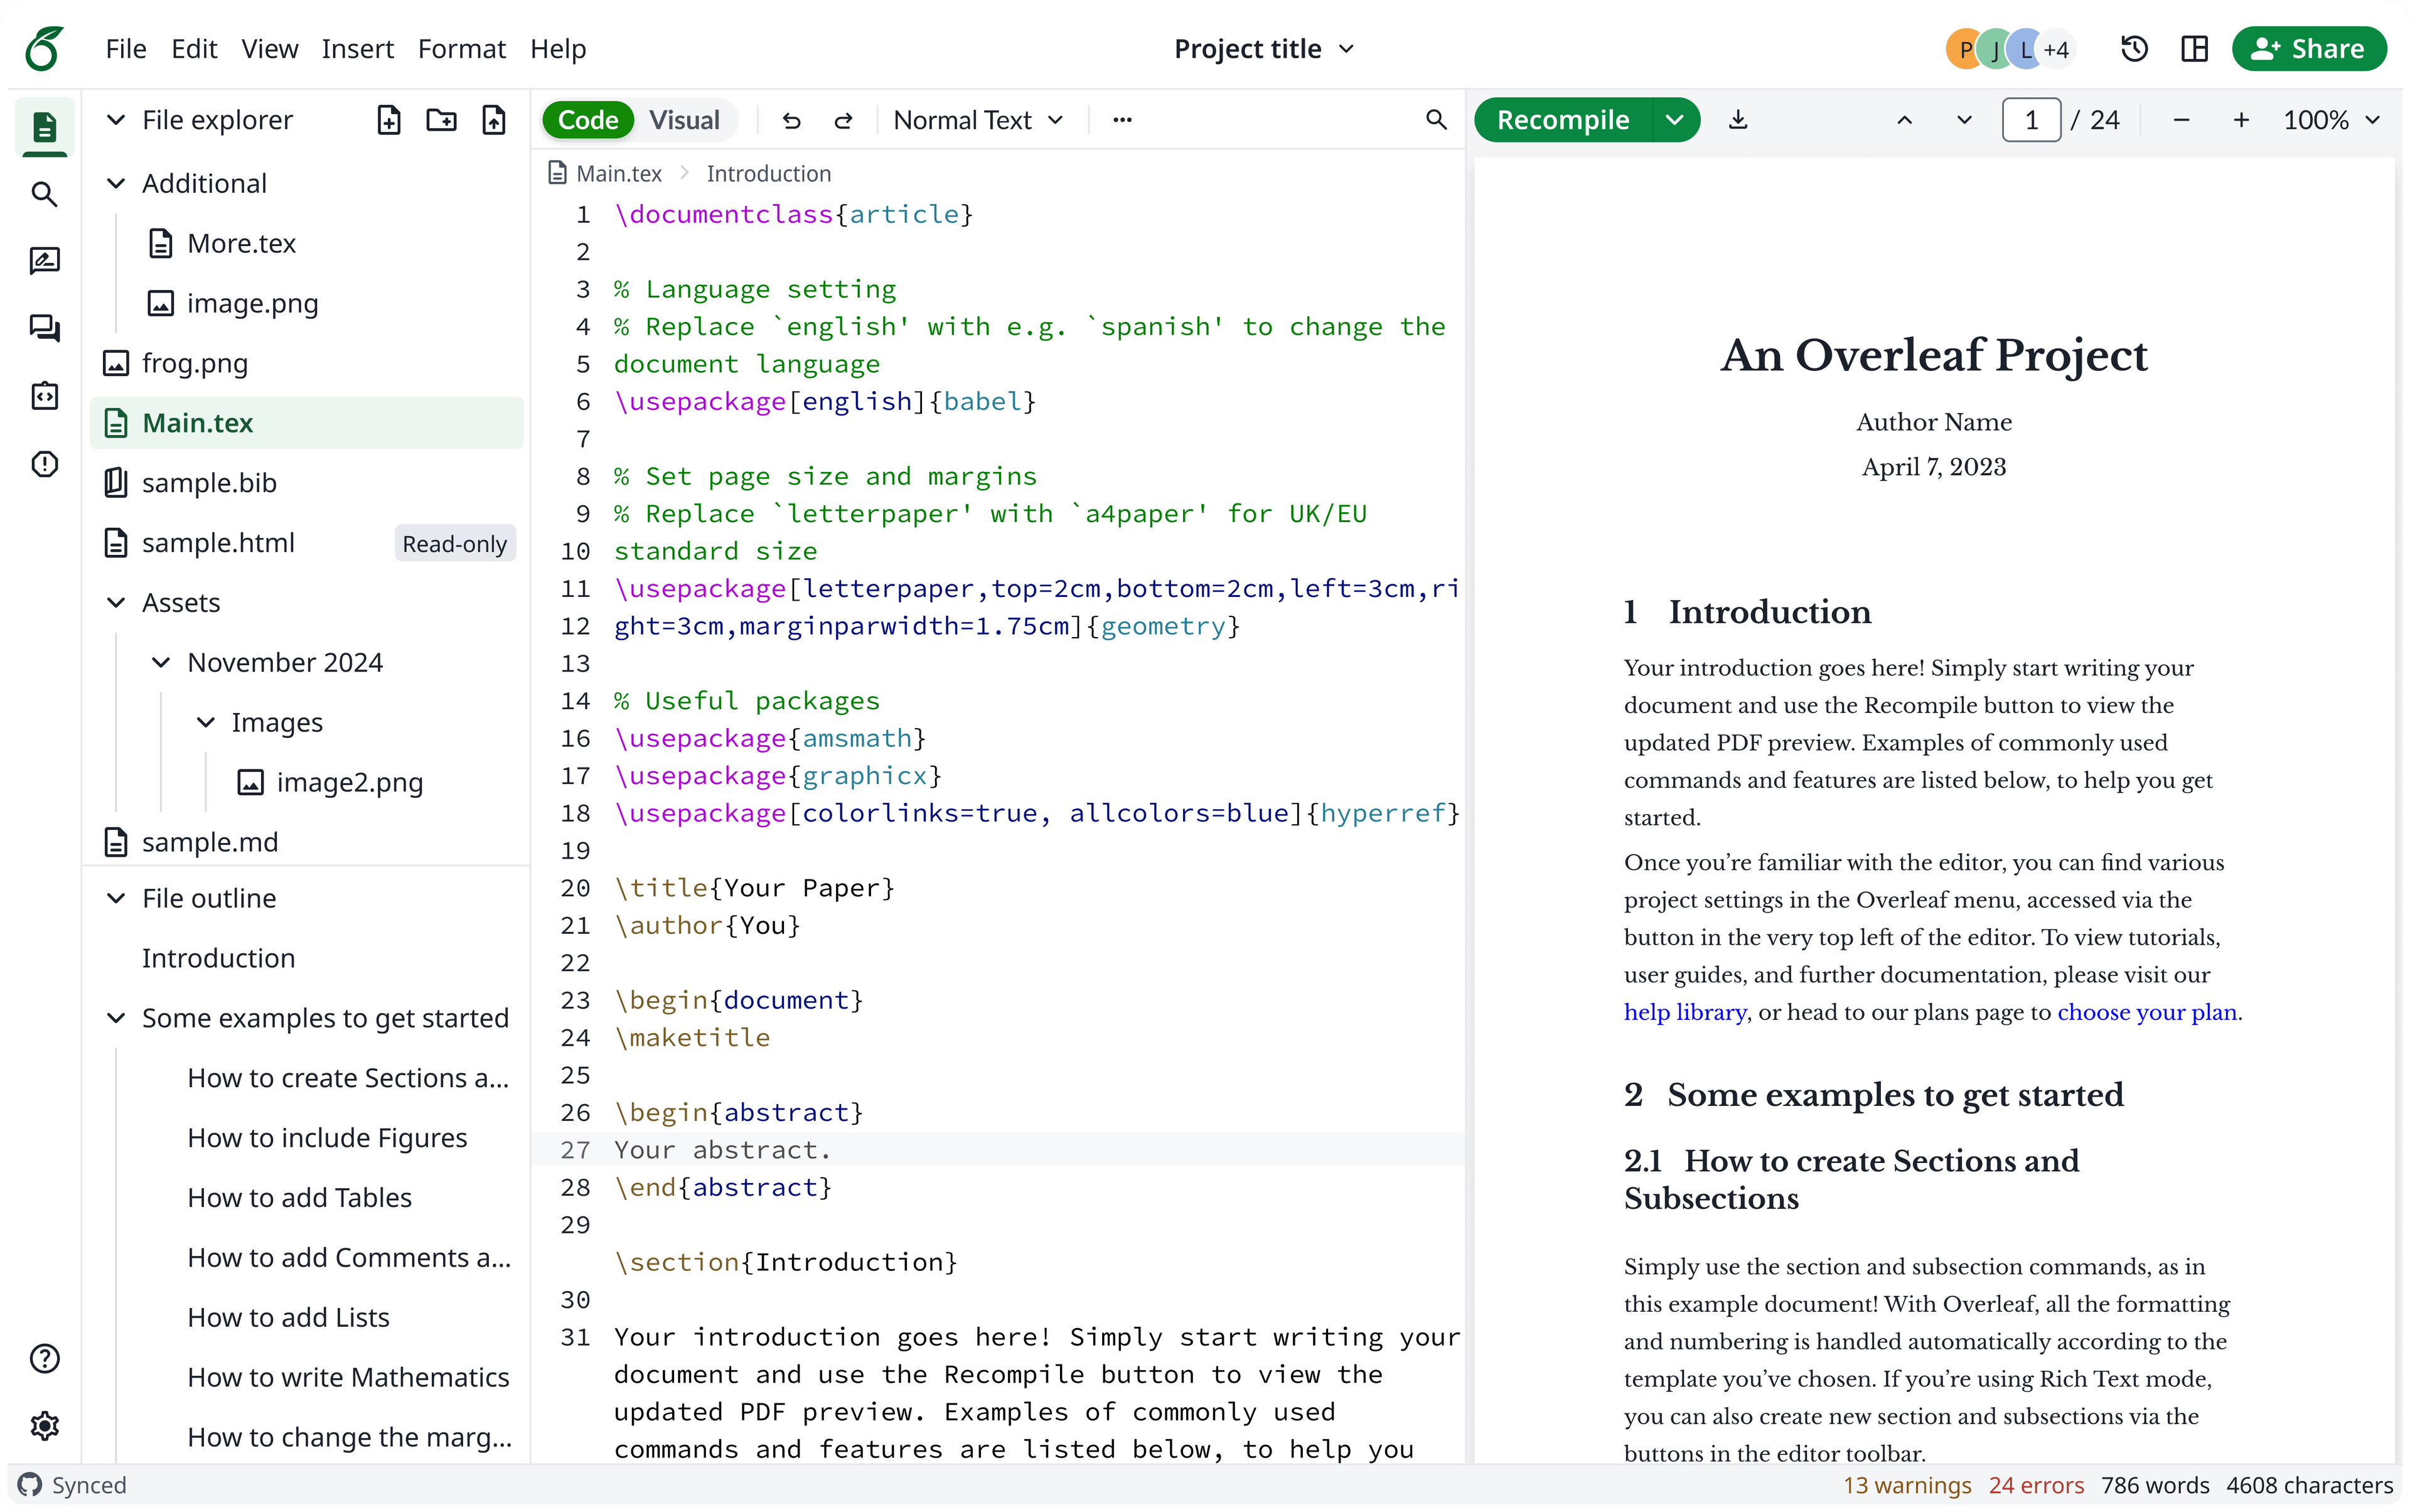The width and height of the screenshot is (2410, 1512).
Task: Open editor settings gear
Action: [x=46, y=1425]
